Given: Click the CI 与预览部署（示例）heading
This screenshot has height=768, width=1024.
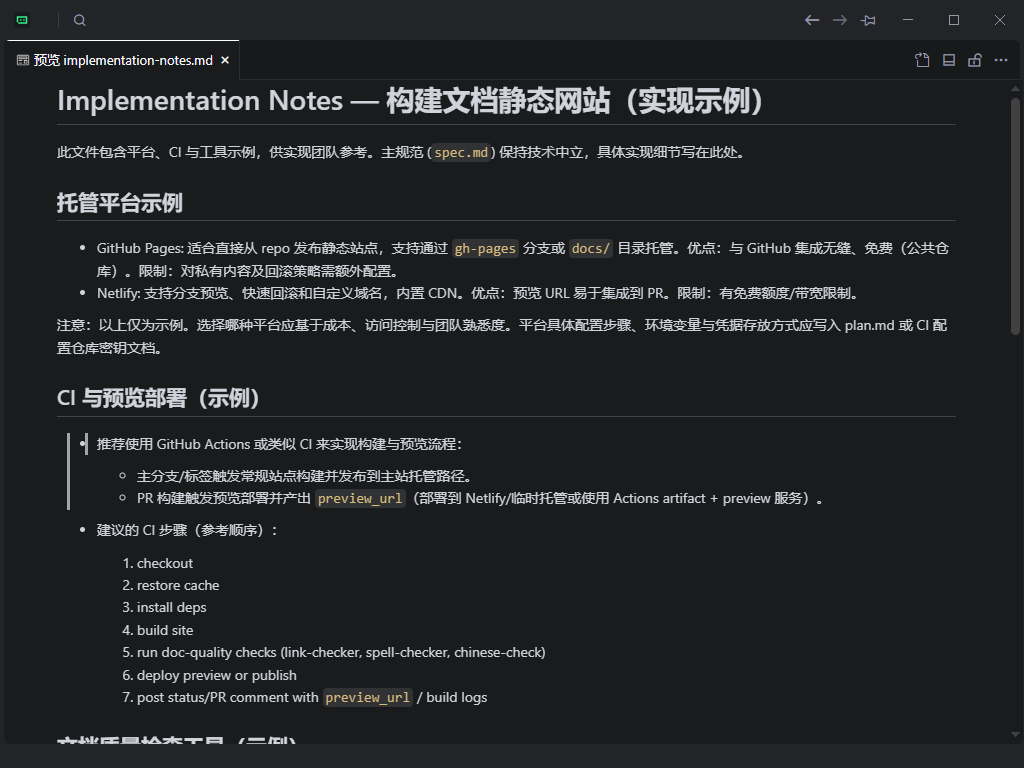Looking at the screenshot, I should pos(157,397).
